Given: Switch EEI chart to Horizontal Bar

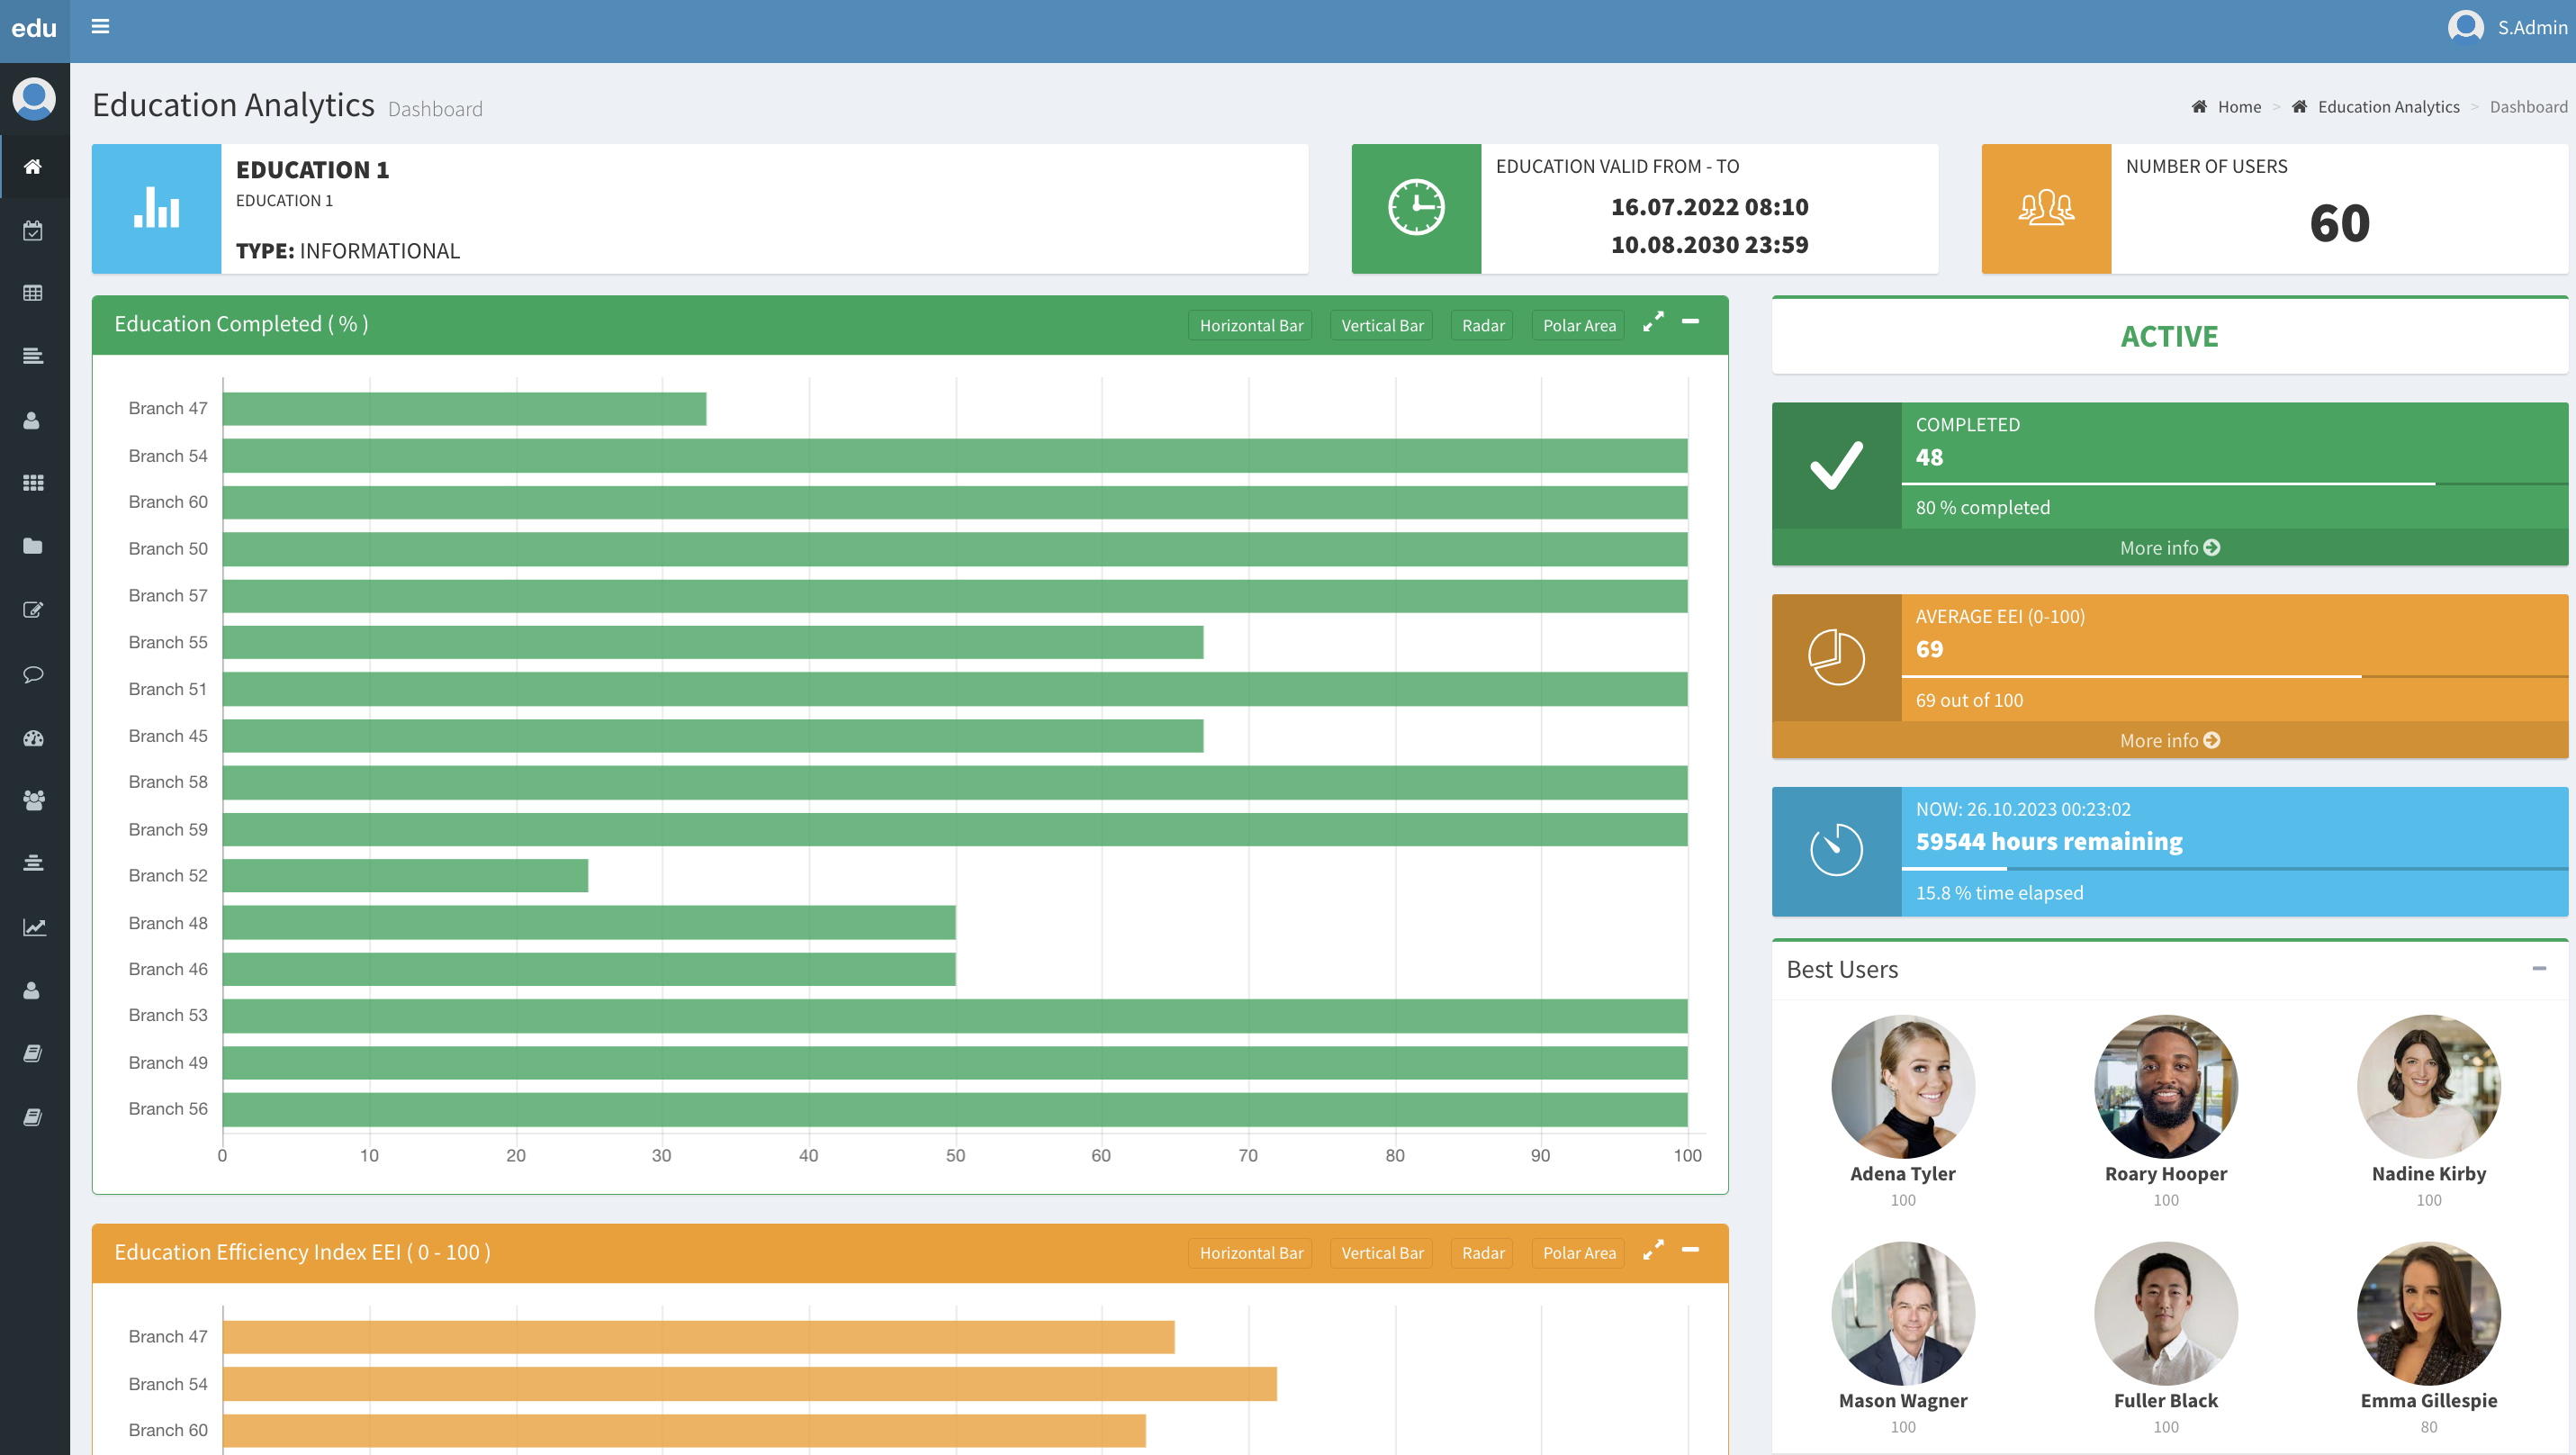Looking at the screenshot, I should [x=1251, y=1253].
